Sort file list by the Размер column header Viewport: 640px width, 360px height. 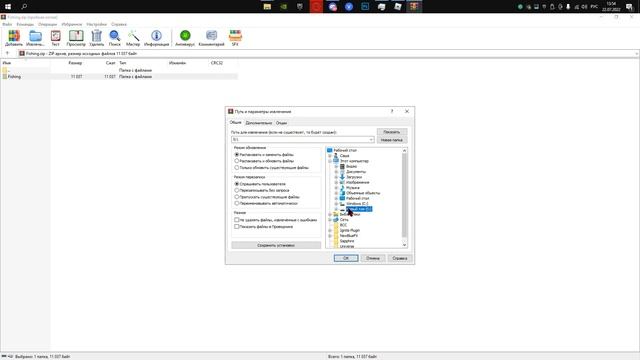coord(75,63)
